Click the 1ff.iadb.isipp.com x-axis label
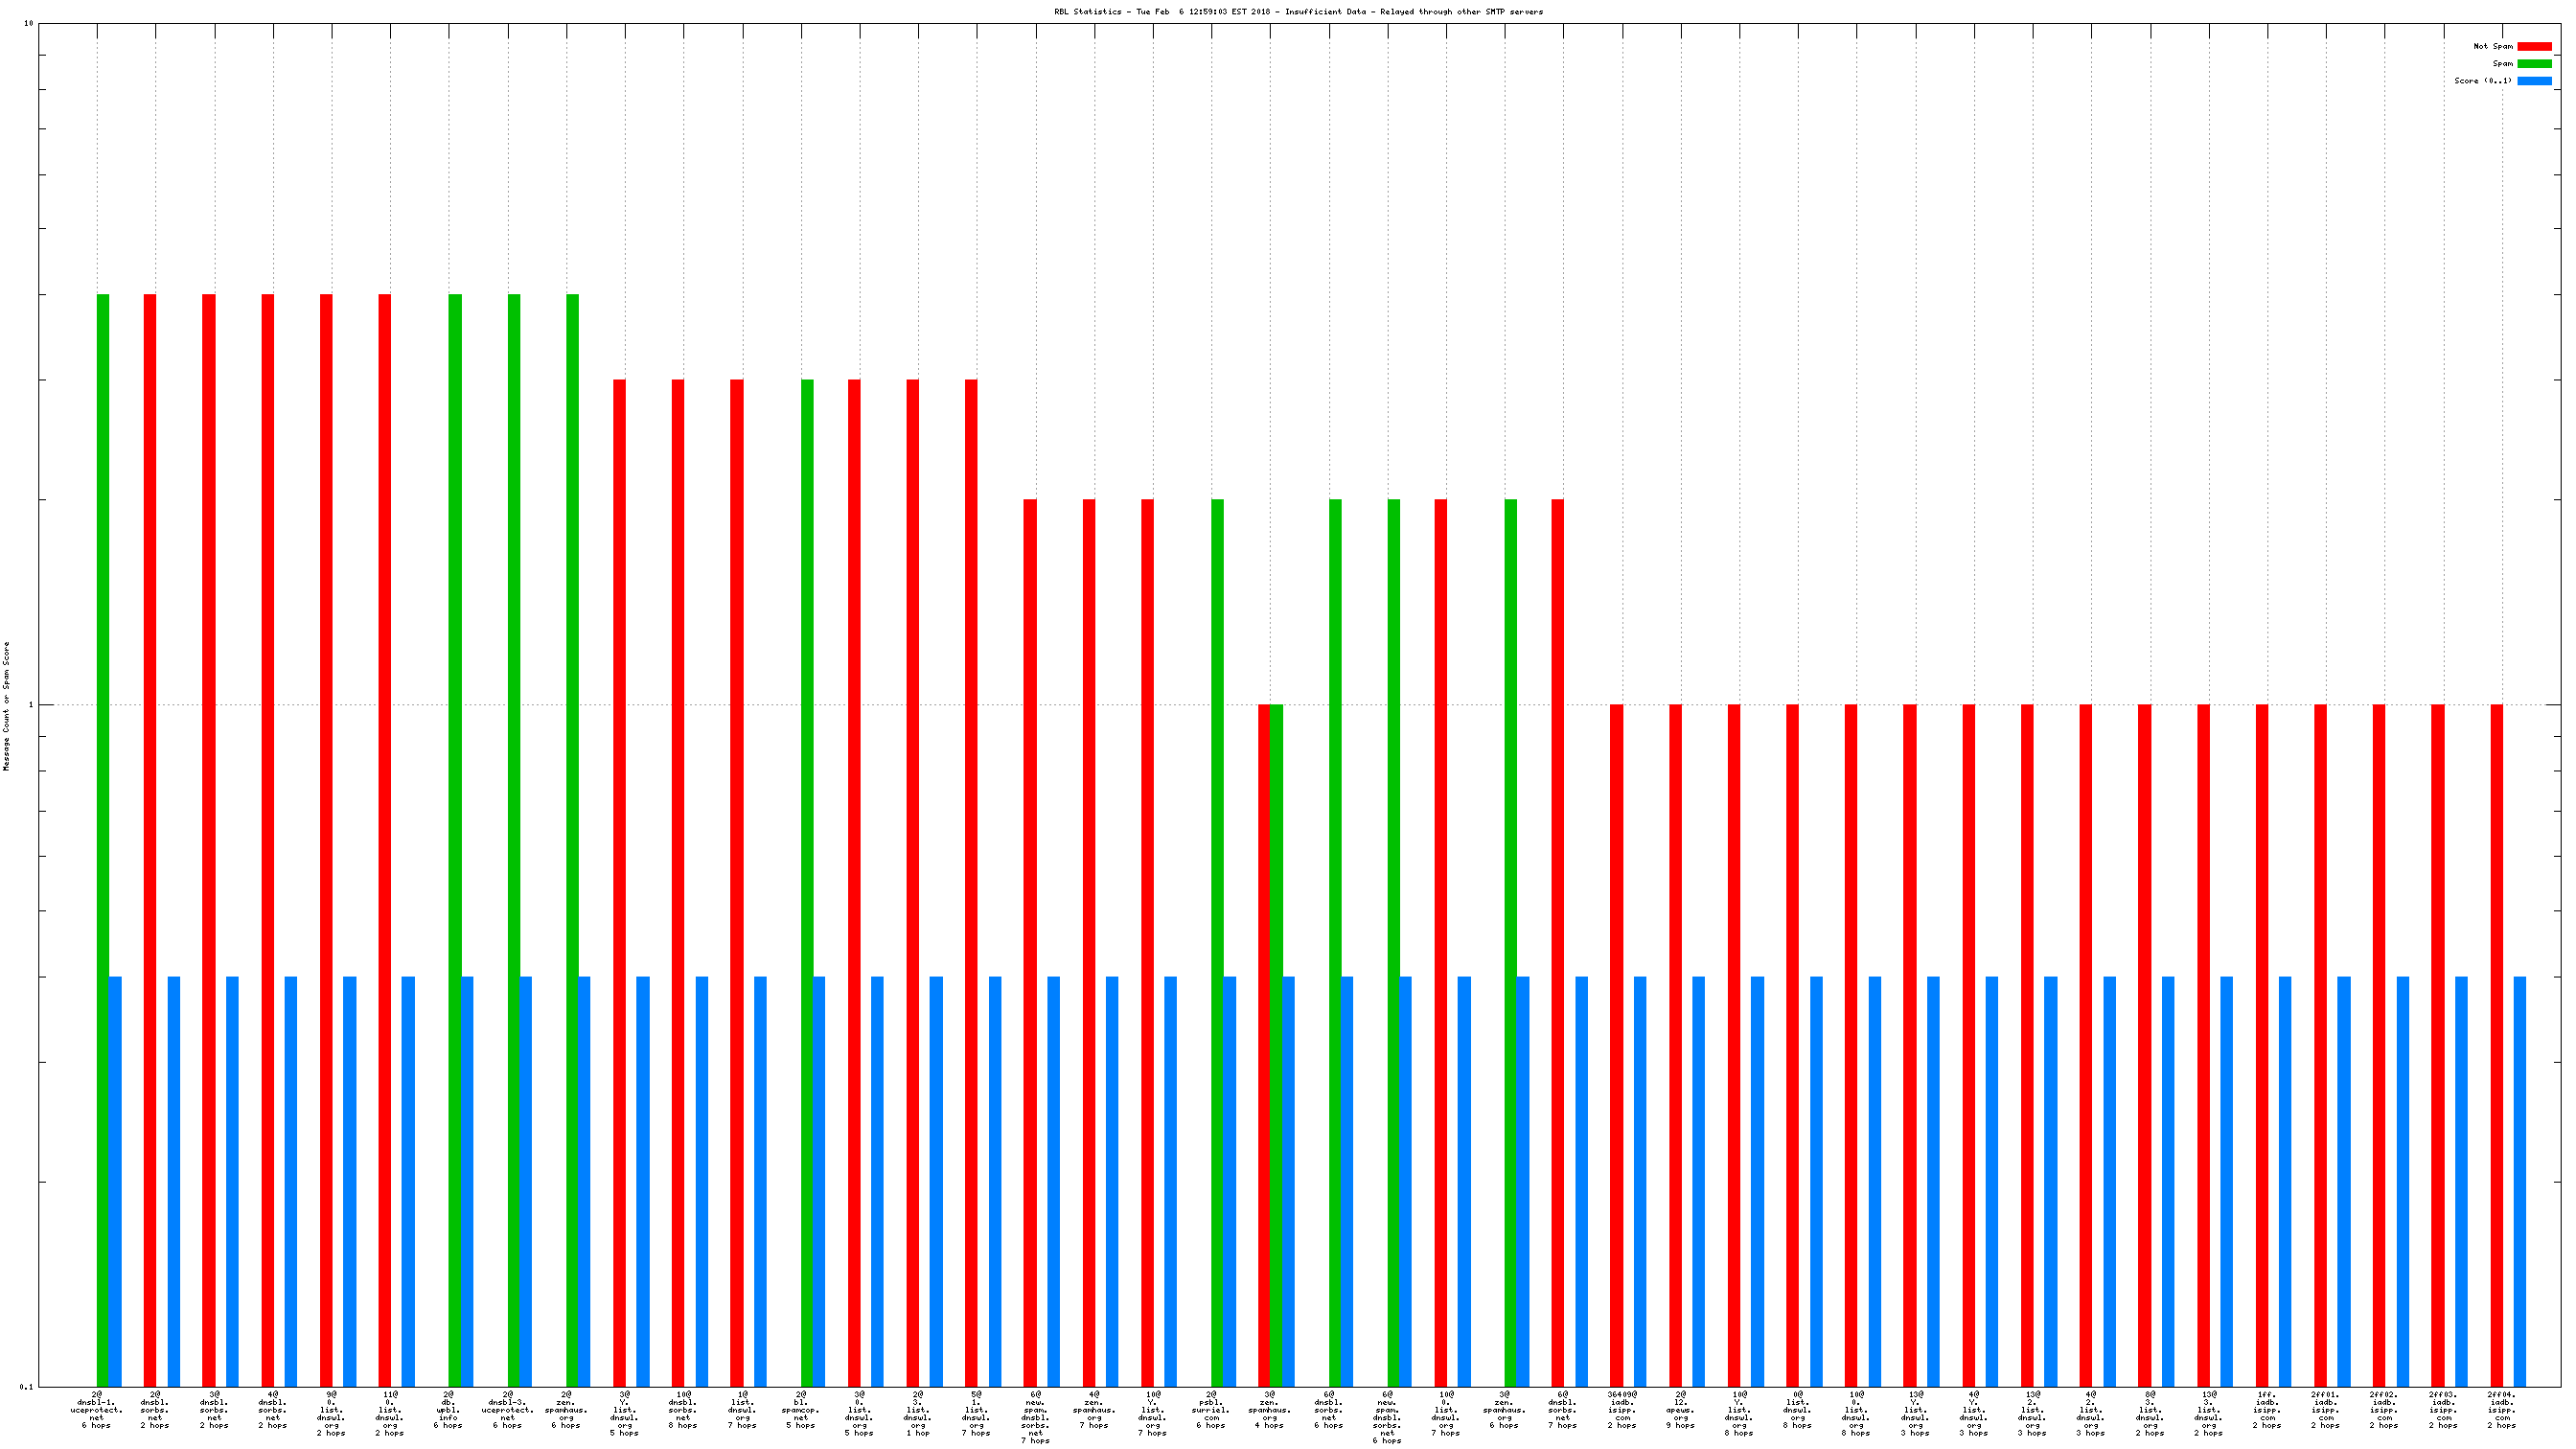 coord(2267,1409)
